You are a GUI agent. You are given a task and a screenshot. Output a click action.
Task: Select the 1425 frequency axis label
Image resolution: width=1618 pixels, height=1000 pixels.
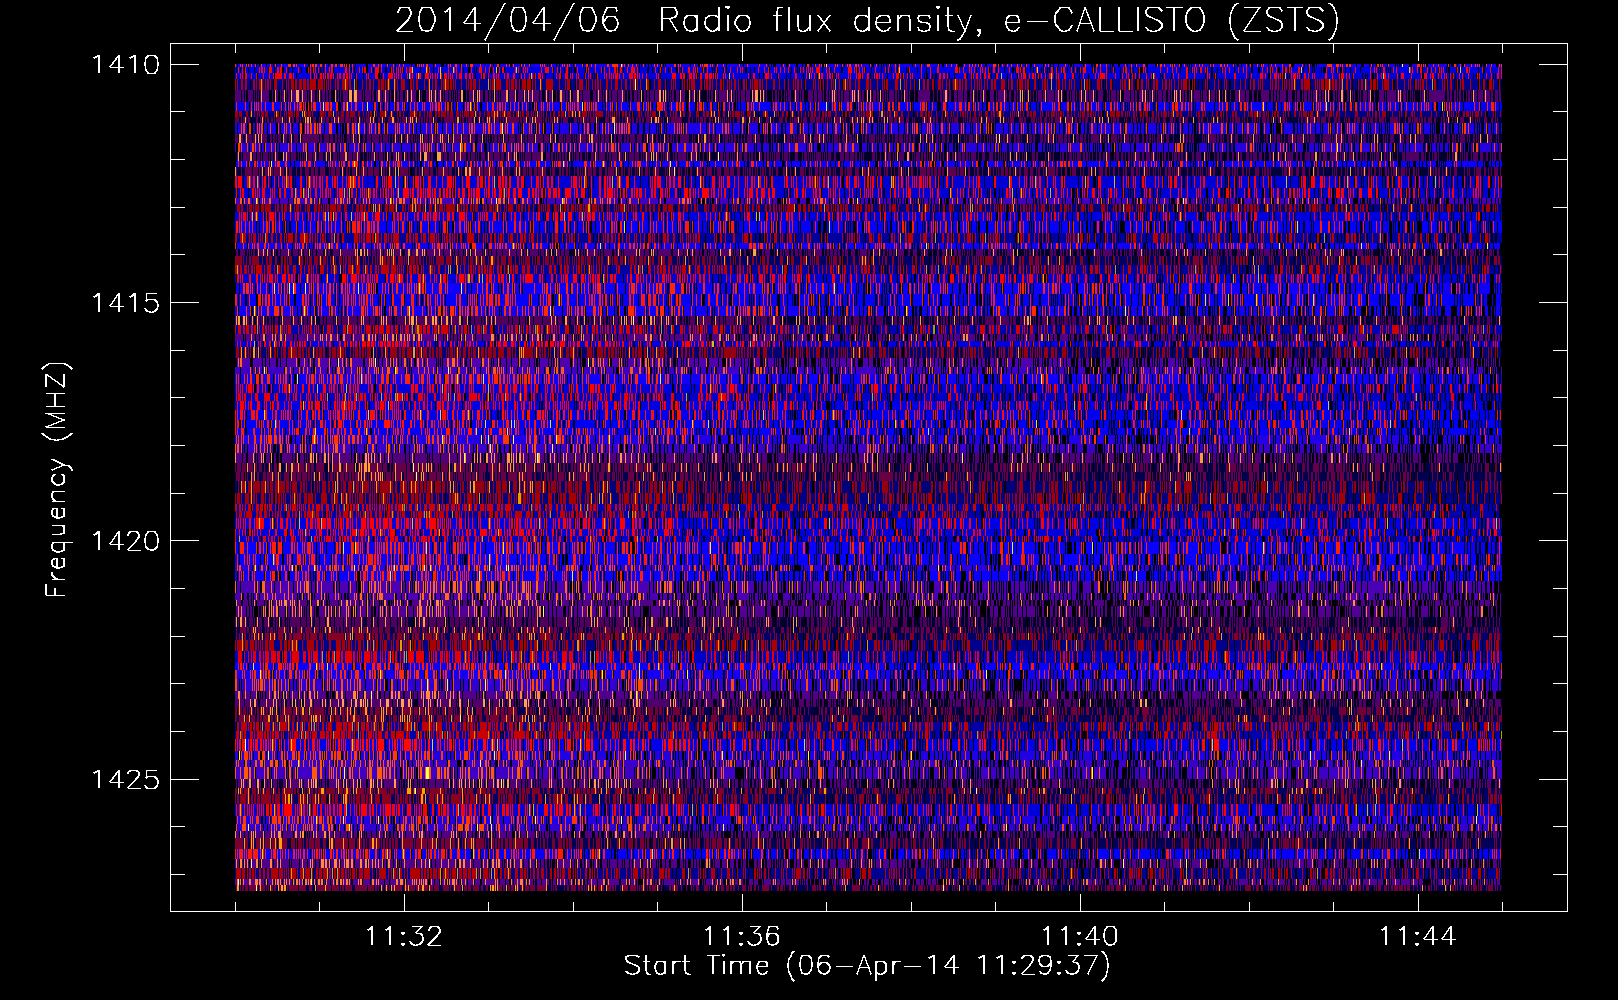(x=125, y=779)
